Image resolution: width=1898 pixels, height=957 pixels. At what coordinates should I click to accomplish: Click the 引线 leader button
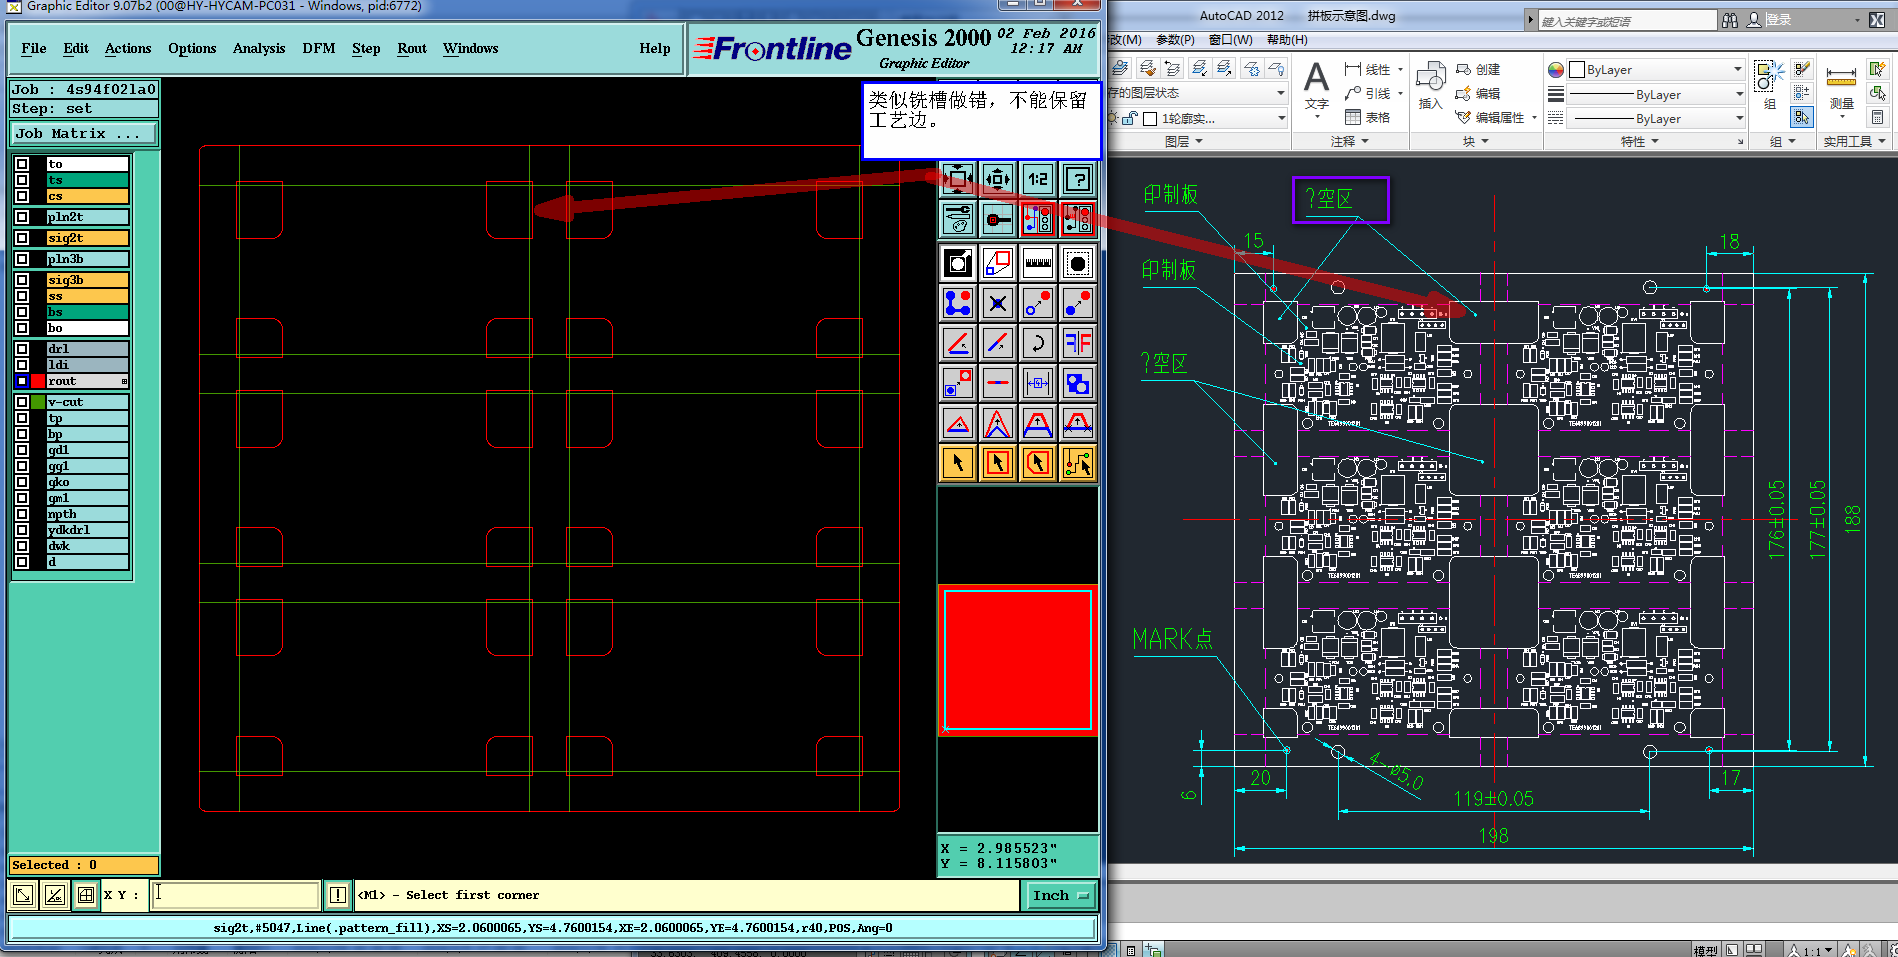click(1368, 93)
